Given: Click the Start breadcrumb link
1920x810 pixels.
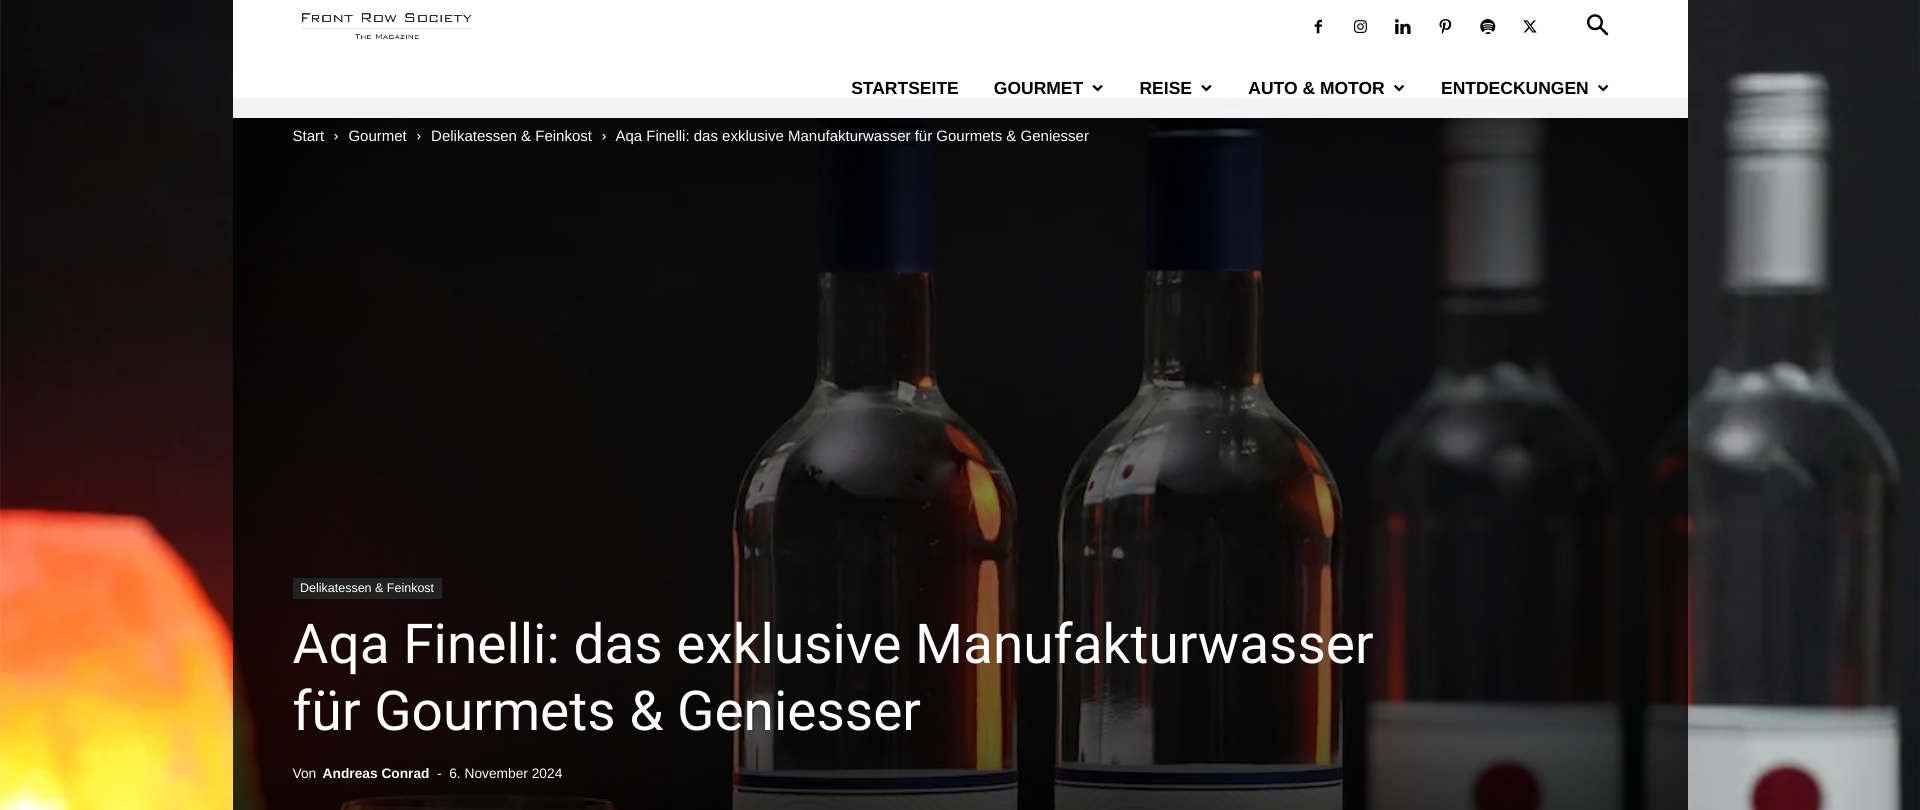Looking at the screenshot, I should [x=308, y=136].
